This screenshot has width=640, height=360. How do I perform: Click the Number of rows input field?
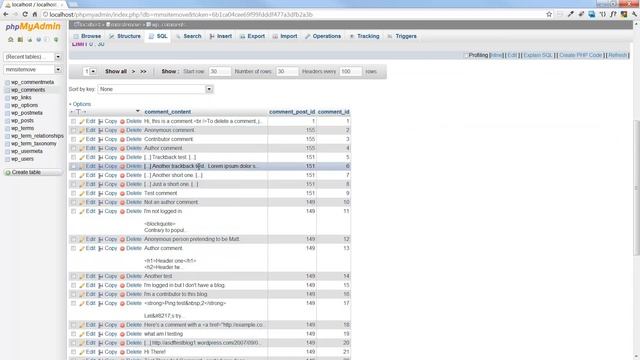[287, 71]
